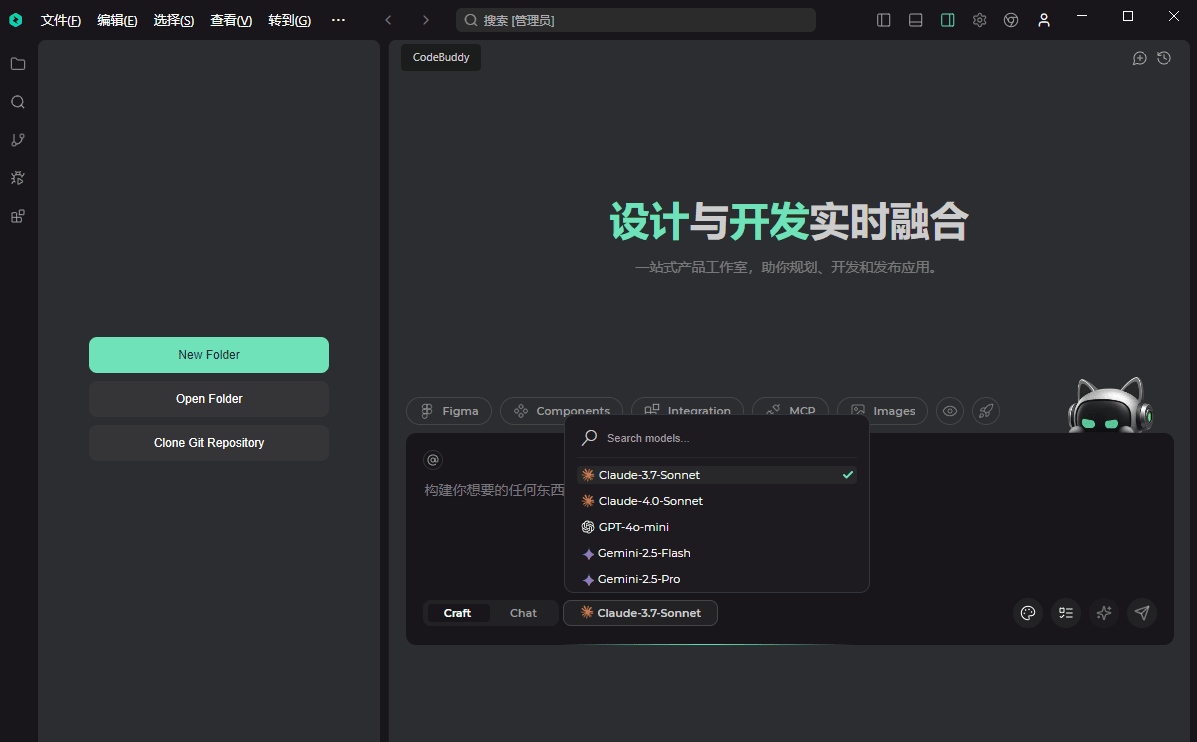Collapse the Claude-3.7-Sonnet model selector dropdown
This screenshot has width=1197, height=742.
[640, 613]
